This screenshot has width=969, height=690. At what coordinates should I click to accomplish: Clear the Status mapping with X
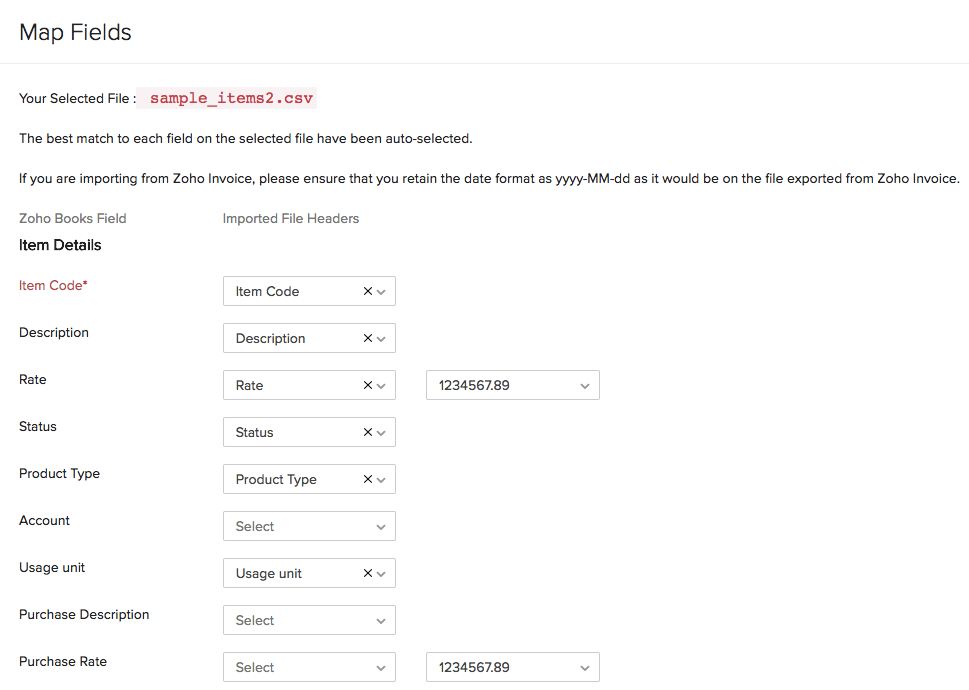tap(367, 432)
